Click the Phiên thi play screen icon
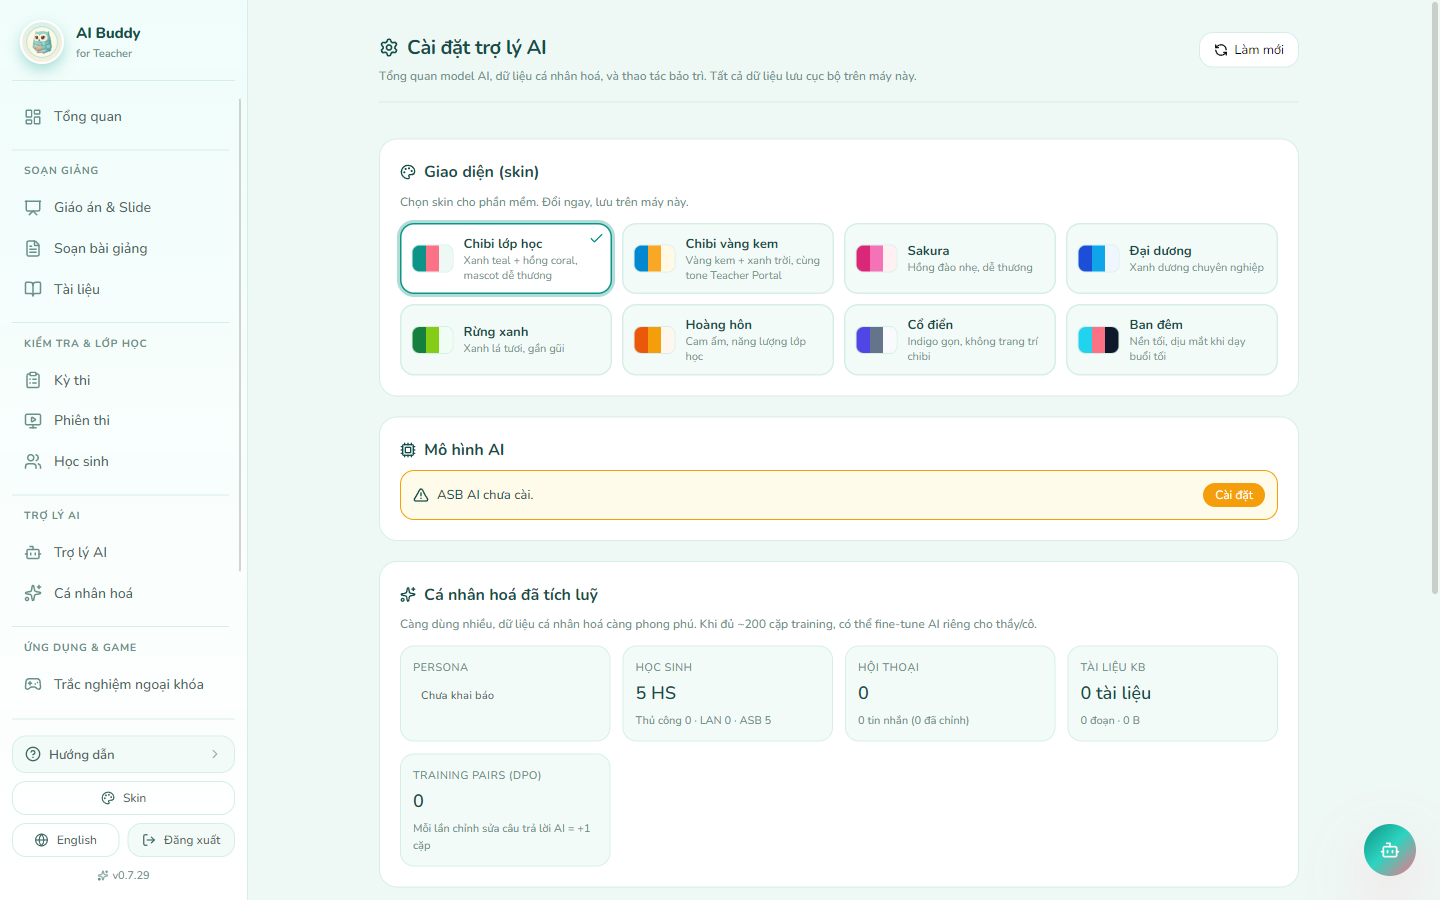 [x=33, y=421]
